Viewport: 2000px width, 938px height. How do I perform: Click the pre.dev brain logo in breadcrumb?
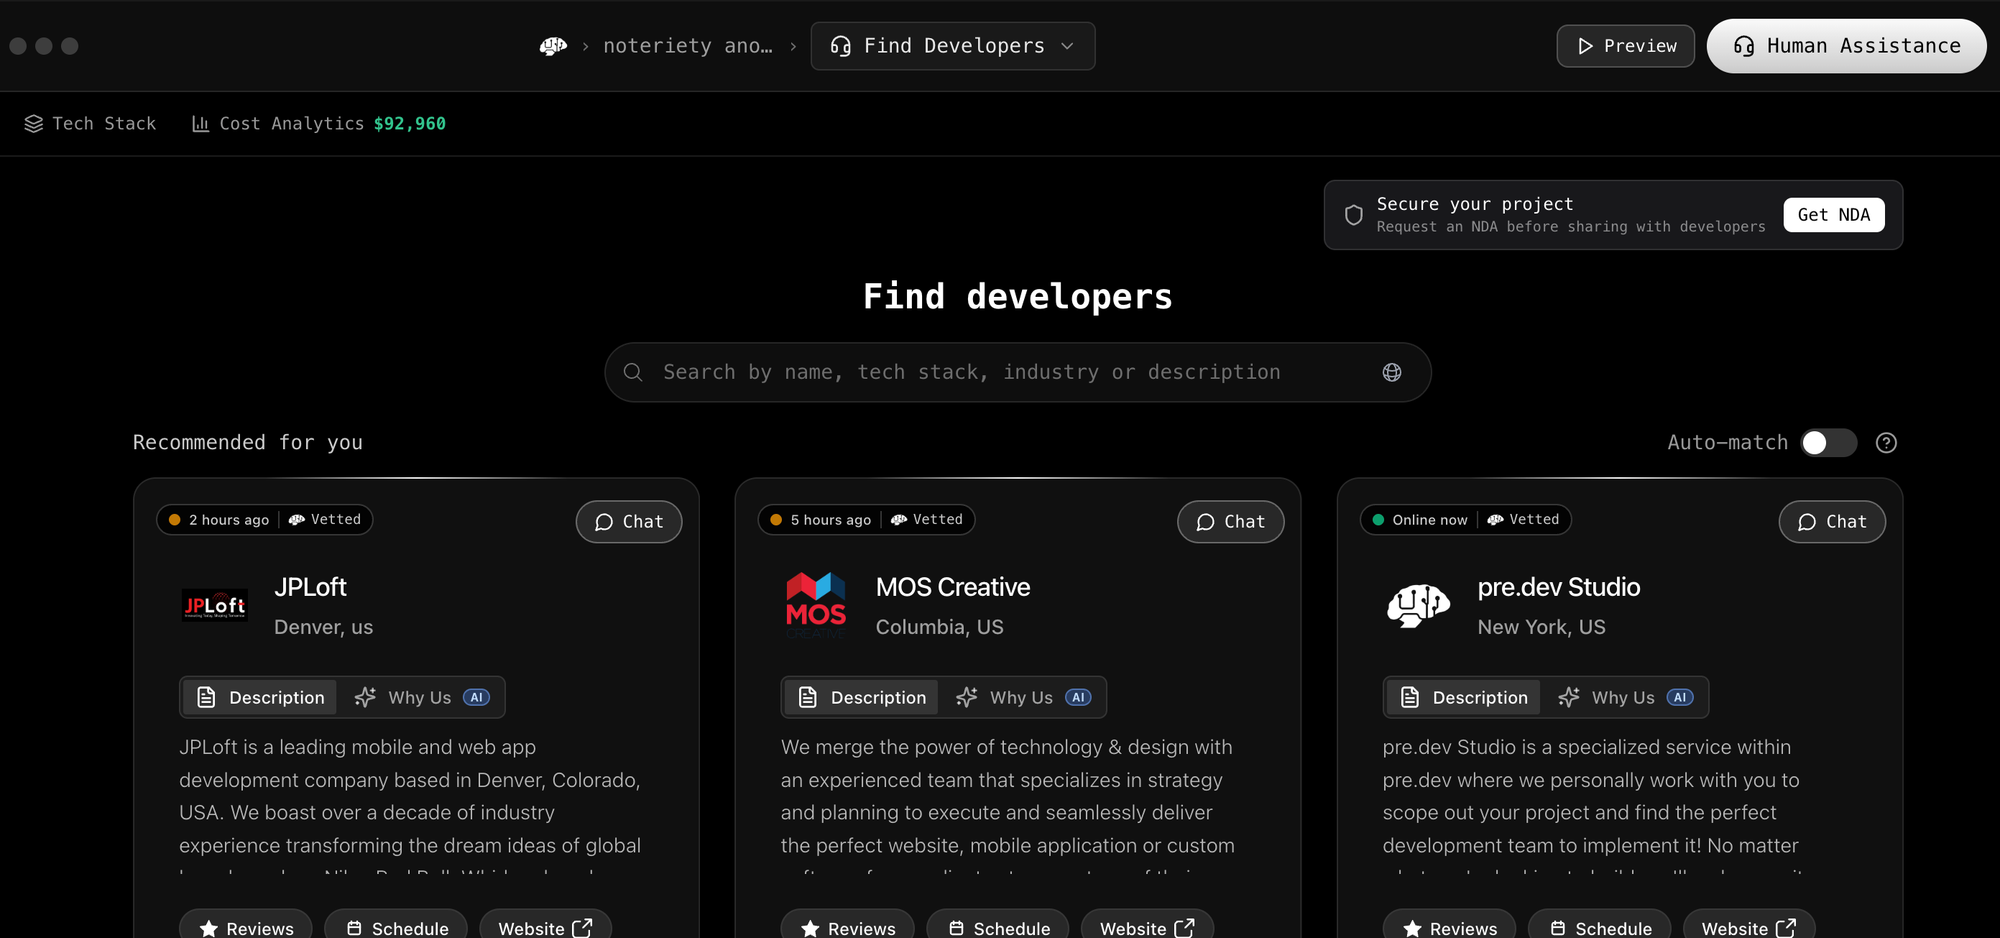coord(553,46)
